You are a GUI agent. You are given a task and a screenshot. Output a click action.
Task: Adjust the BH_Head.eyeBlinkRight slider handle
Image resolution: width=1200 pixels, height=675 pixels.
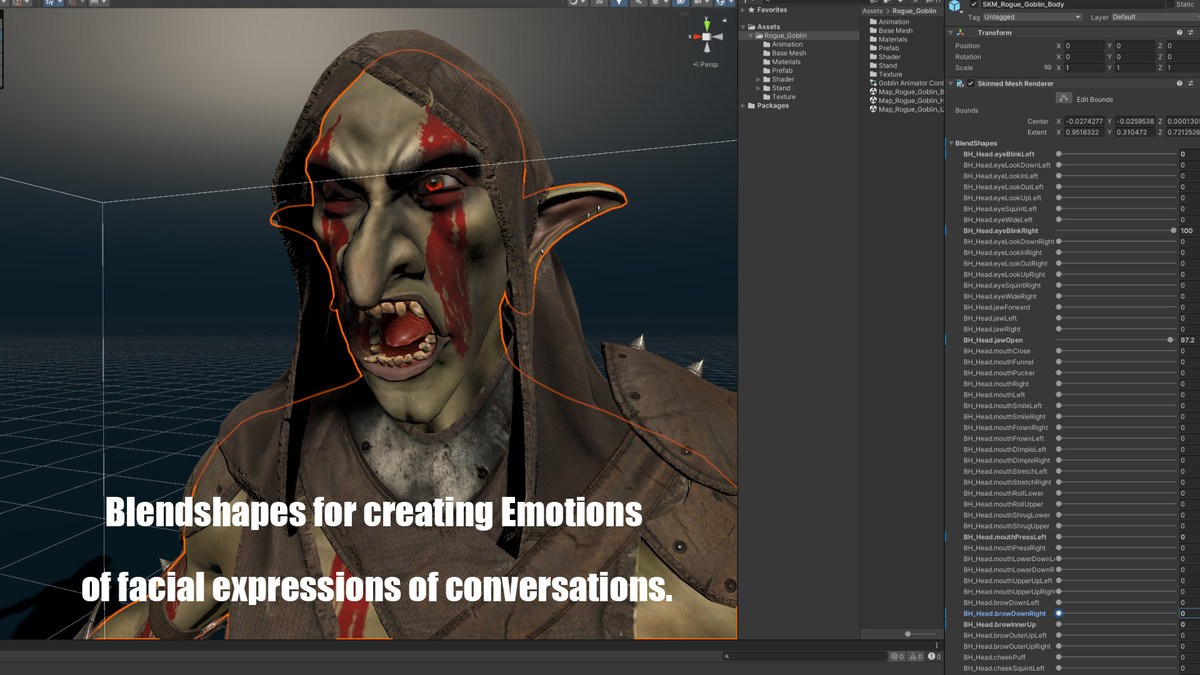(1174, 230)
